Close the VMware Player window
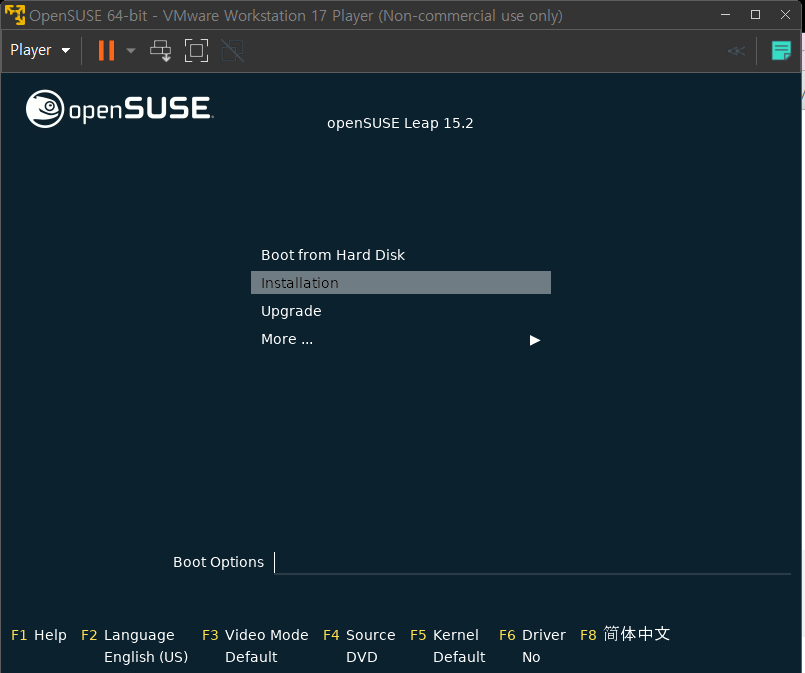The width and height of the screenshot is (805, 673). click(x=785, y=15)
